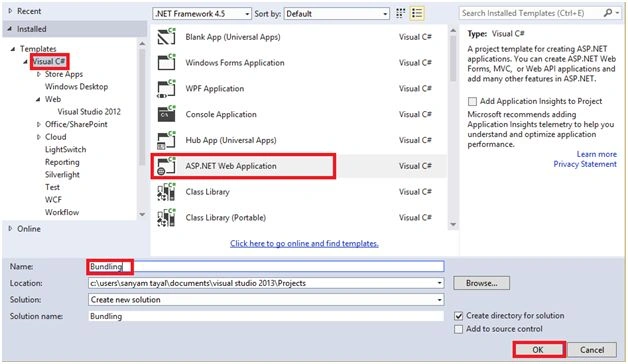The image size is (628, 364).
Task: Click the tree pane scroll up arrow
Action: pos(142,43)
